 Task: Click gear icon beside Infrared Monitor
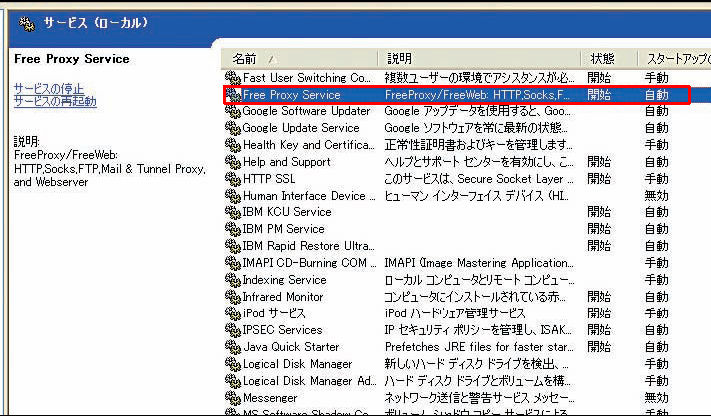click(x=233, y=297)
